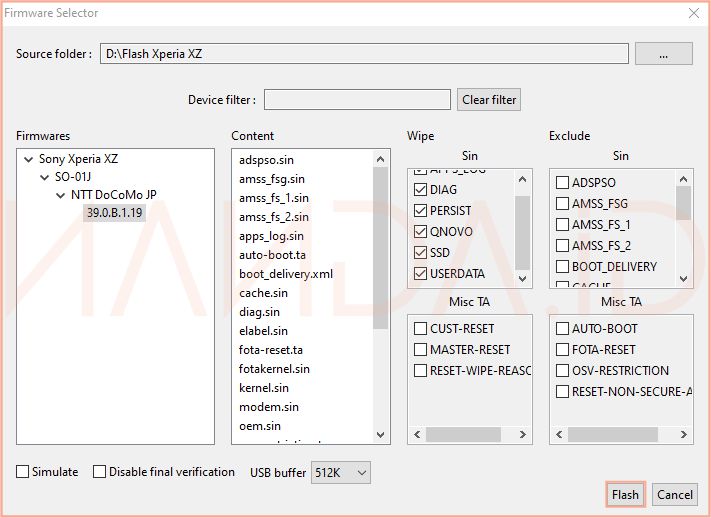Close the Firmware Selector window
711x518 pixels.
(x=694, y=13)
